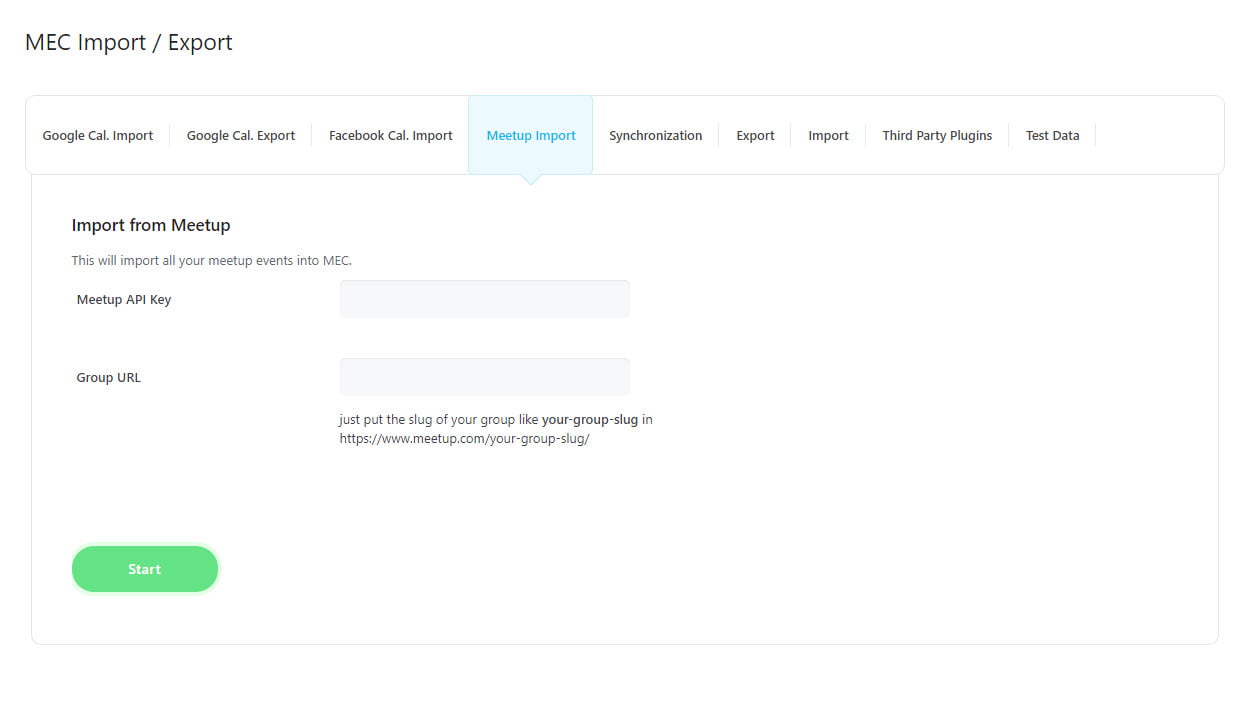Screen dimensions: 1250x701
Task: Focus the Meetup API Key field
Action: click(x=484, y=299)
